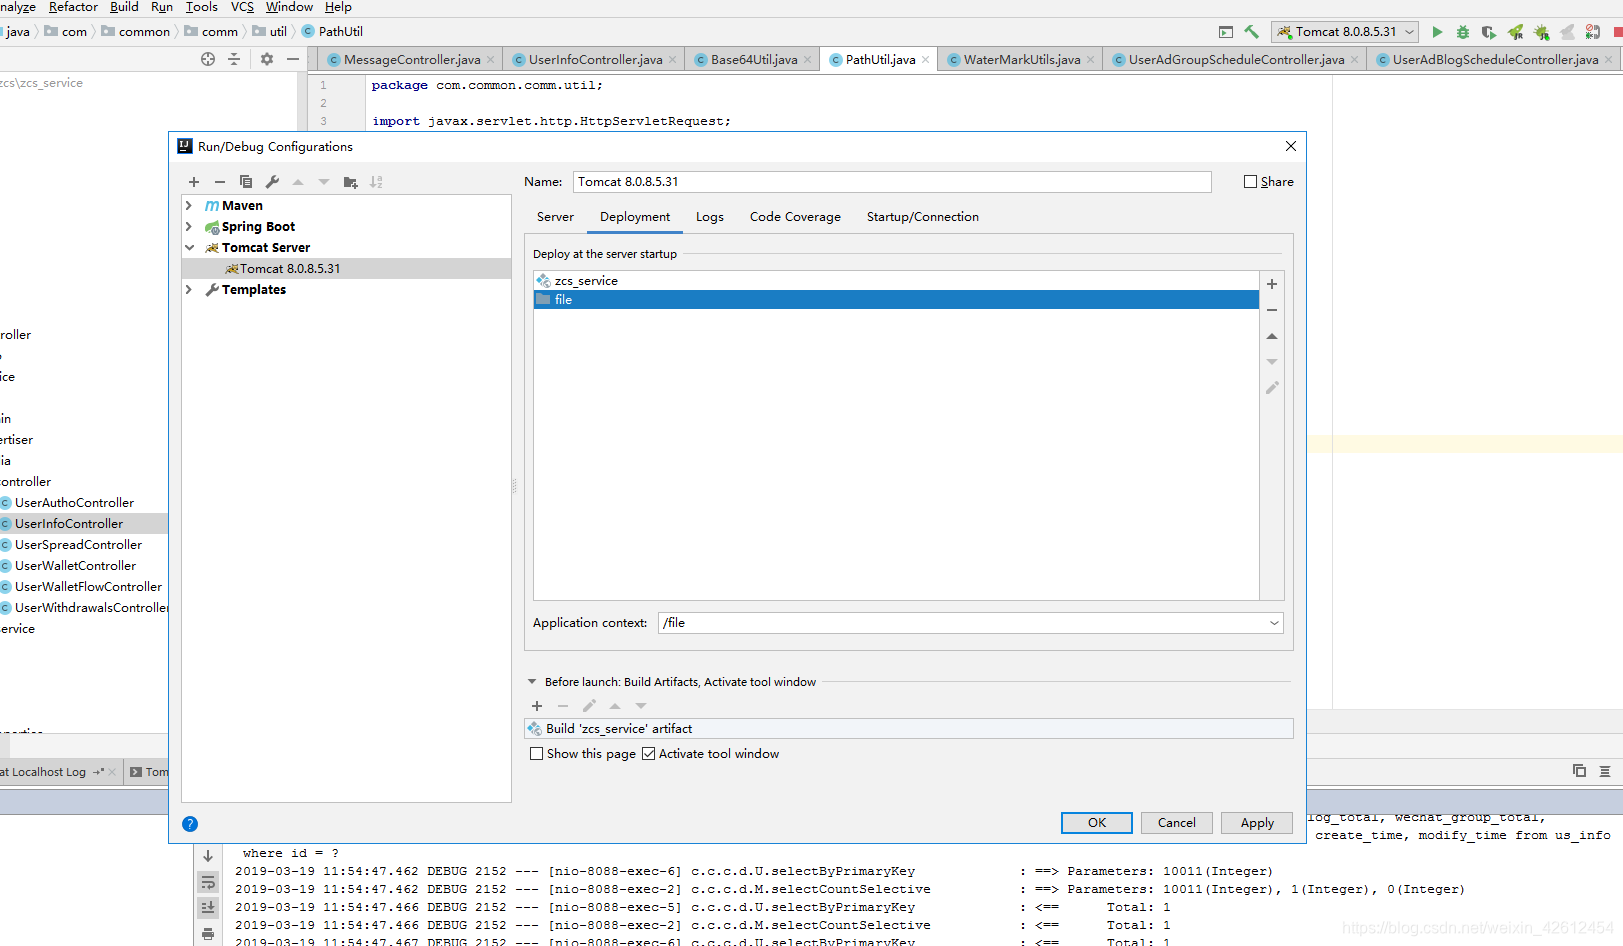Select UserWalletController in project tree
Image resolution: width=1623 pixels, height=946 pixels.
[x=75, y=566]
